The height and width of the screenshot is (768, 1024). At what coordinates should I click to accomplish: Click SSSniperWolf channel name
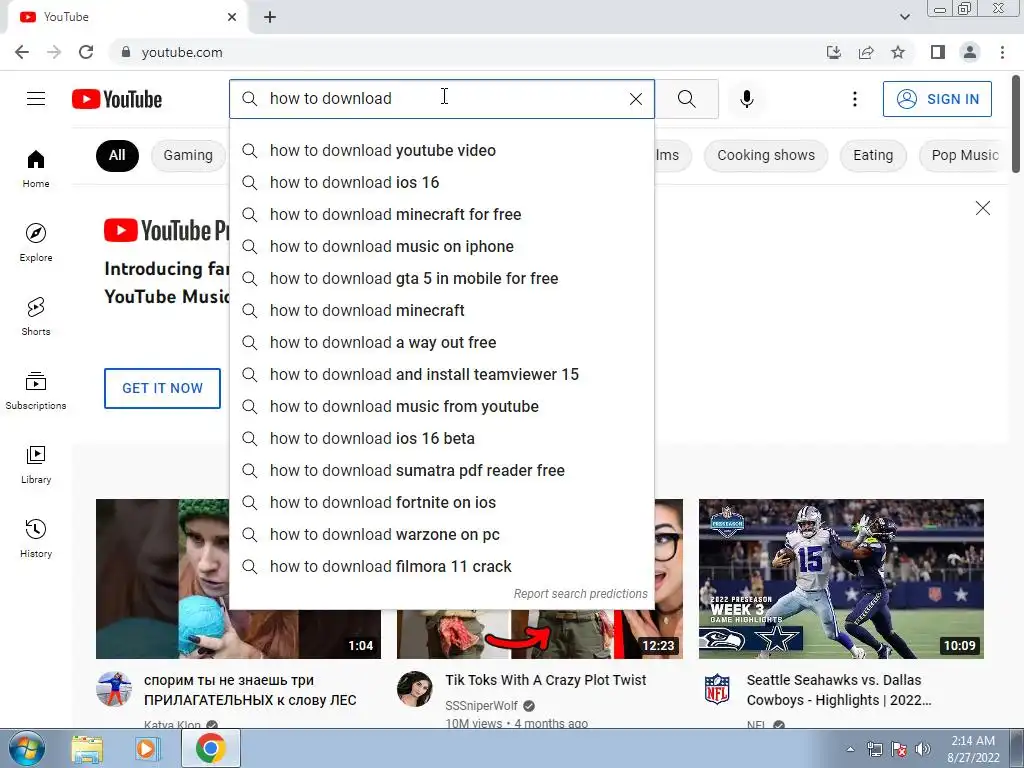pos(481,705)
